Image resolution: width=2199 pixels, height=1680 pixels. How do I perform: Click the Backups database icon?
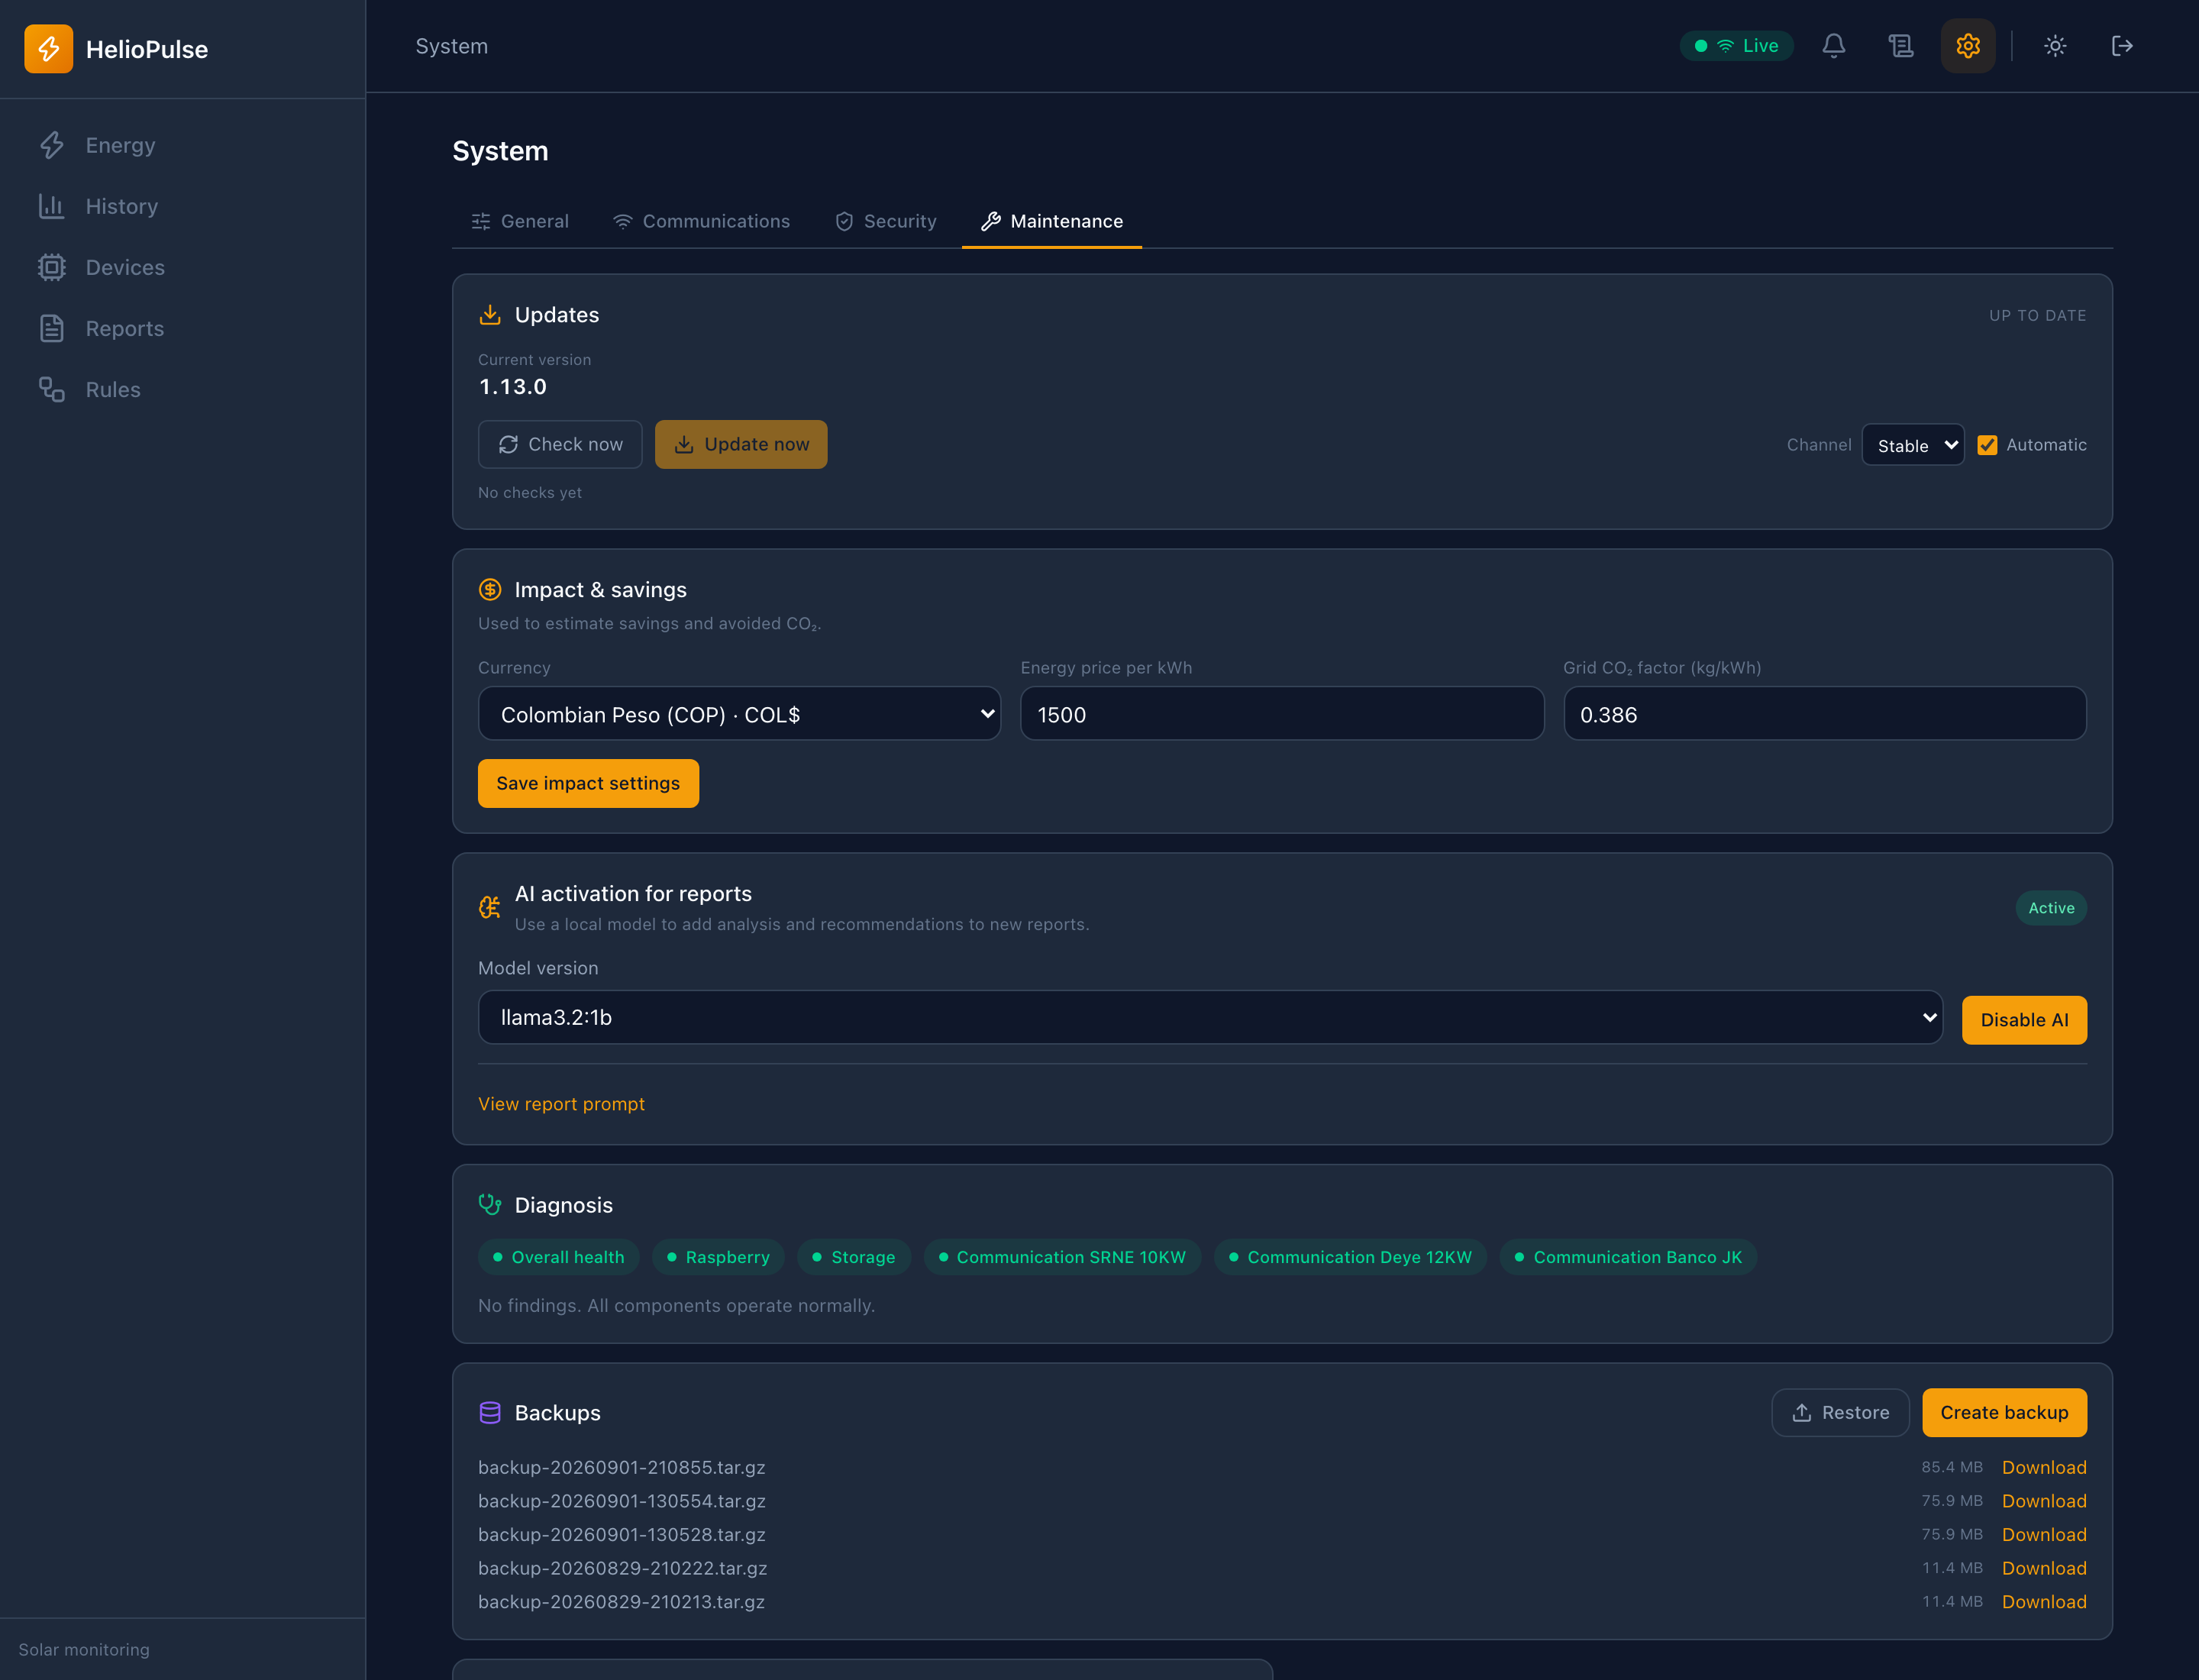point(490,1413)
